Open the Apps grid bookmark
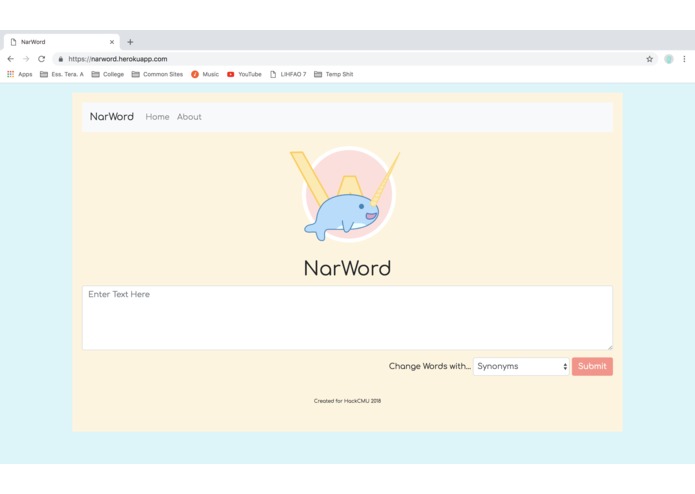 20,74
